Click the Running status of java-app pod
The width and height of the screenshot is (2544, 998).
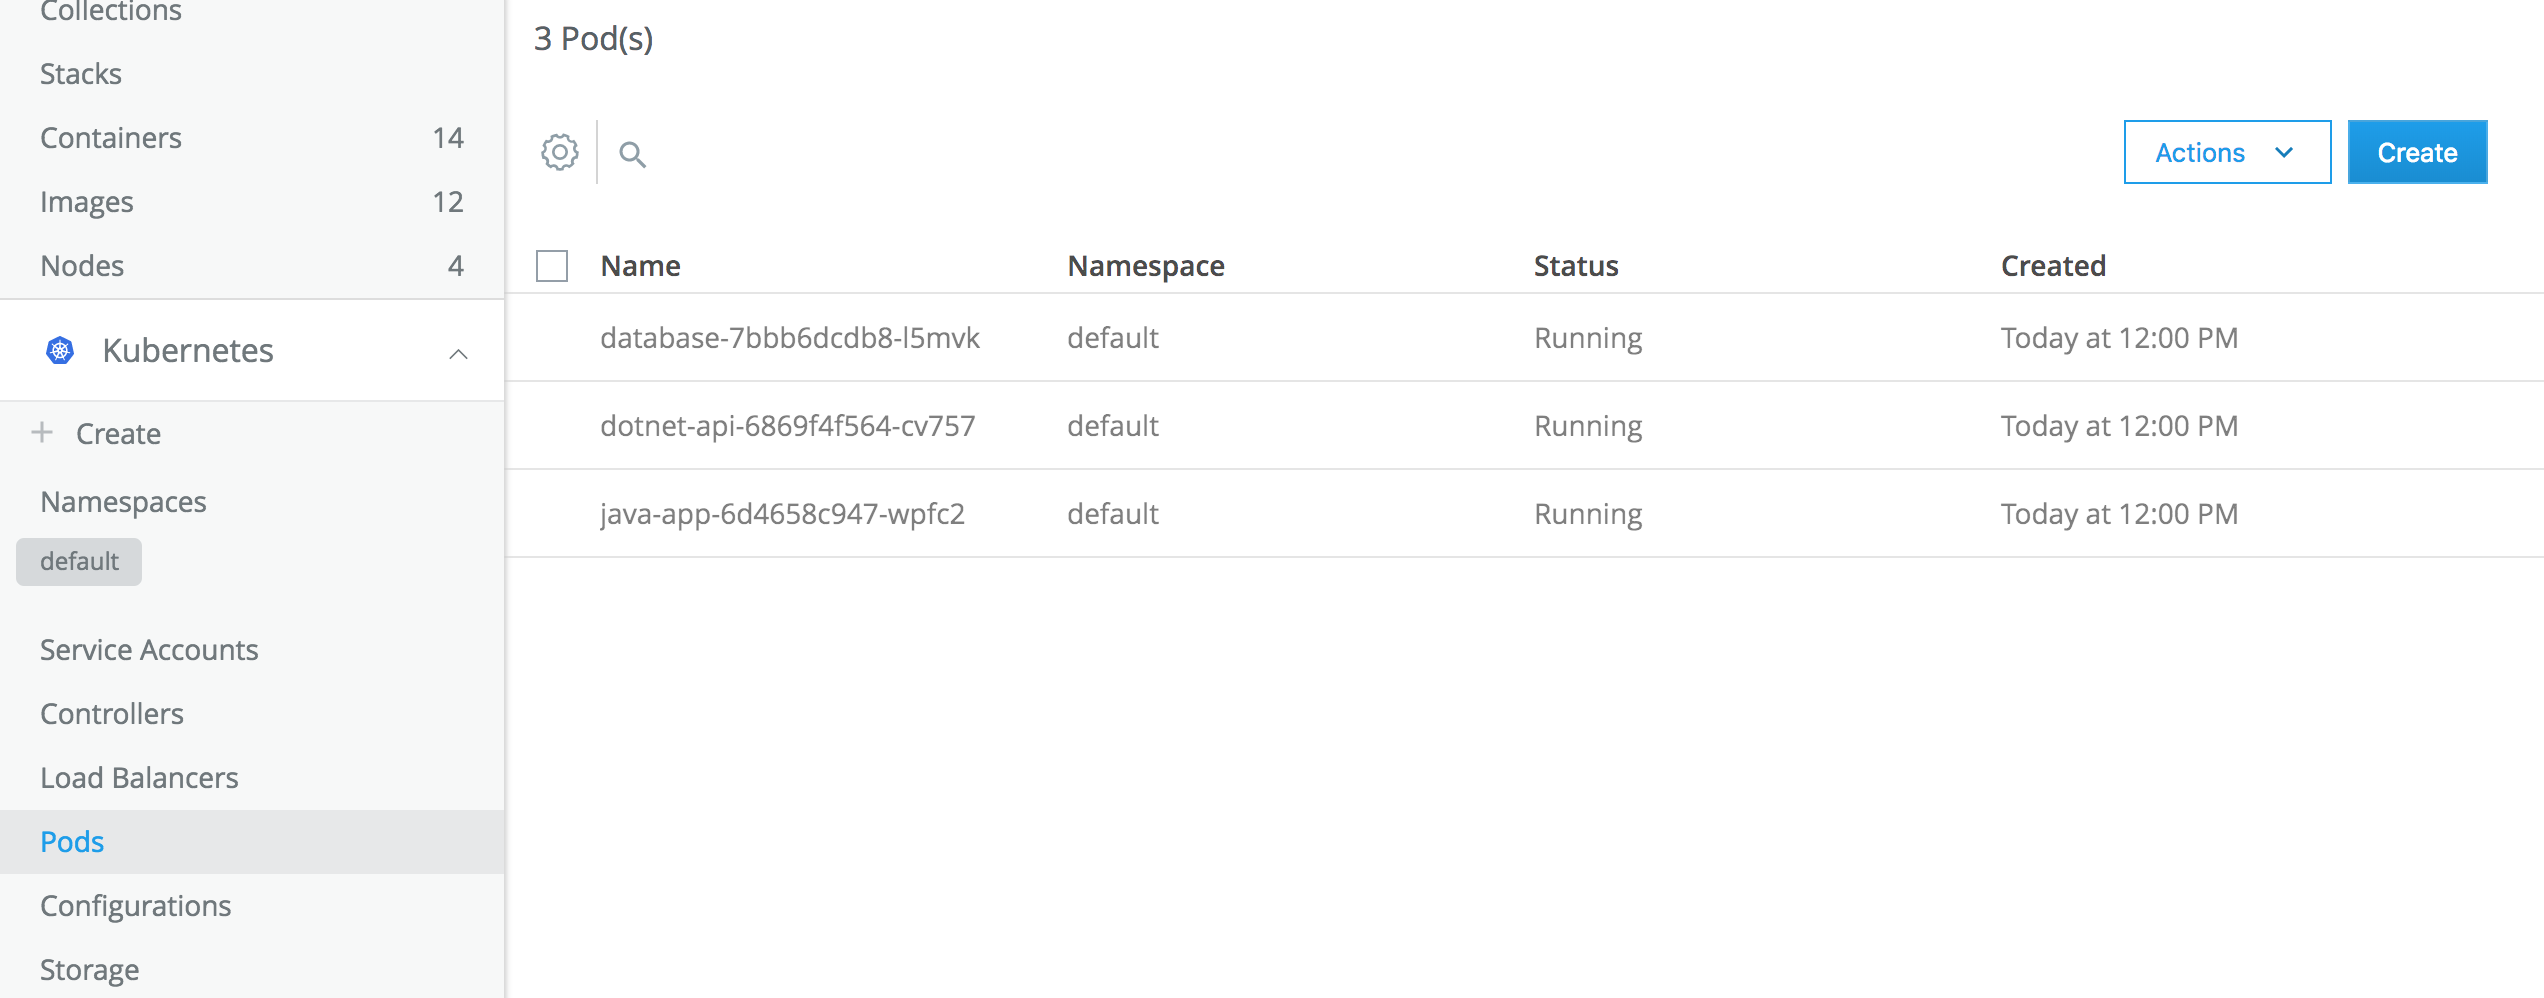click(1588, 514)
